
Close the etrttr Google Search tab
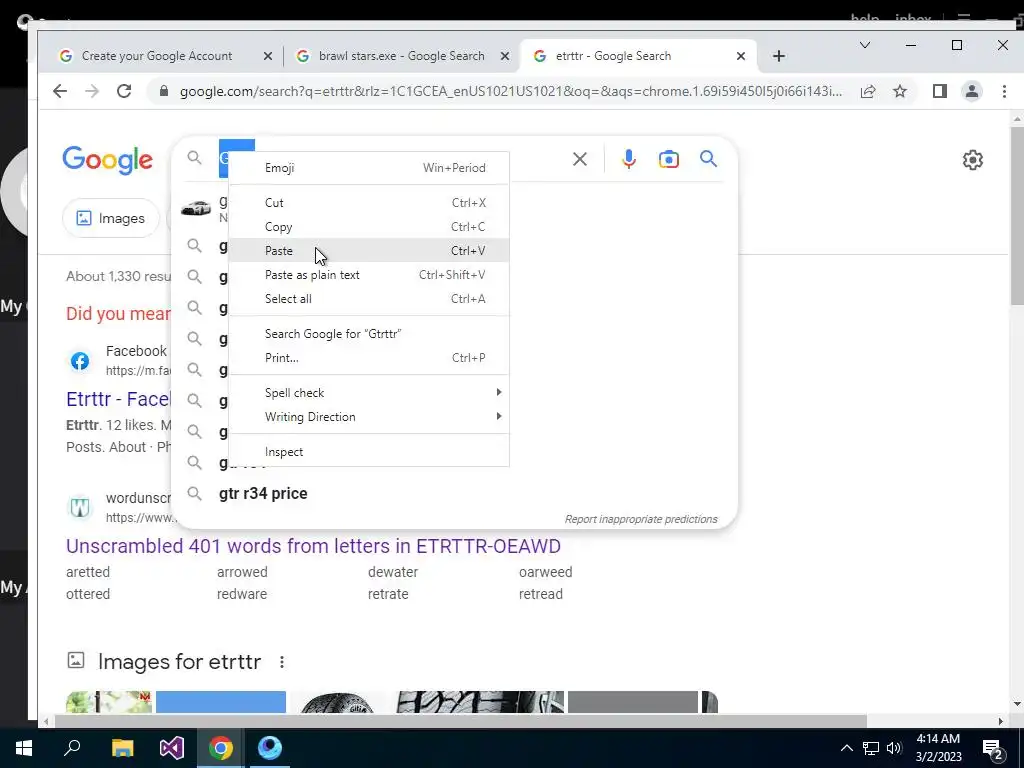coord(741,56)
